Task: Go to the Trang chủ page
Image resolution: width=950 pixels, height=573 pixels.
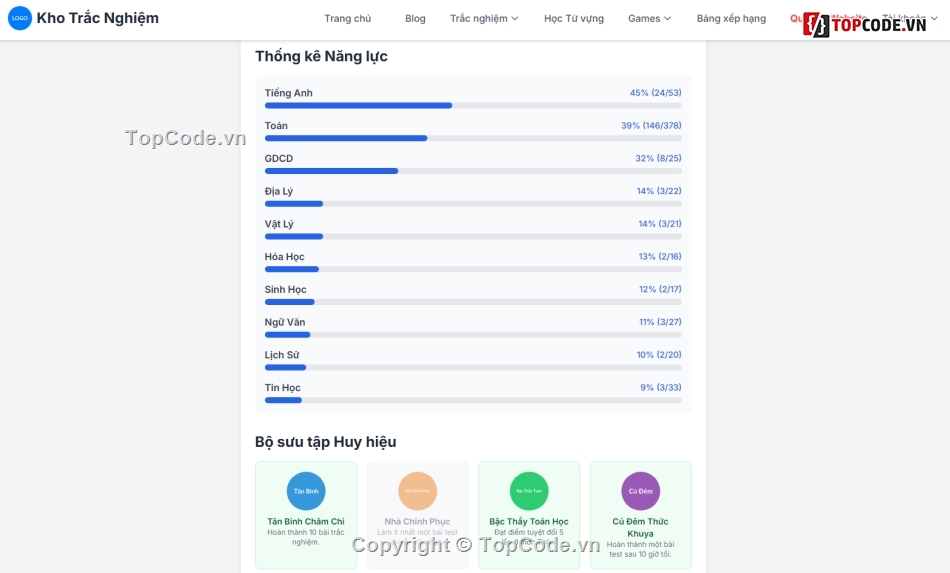Action: pos(347,19)
